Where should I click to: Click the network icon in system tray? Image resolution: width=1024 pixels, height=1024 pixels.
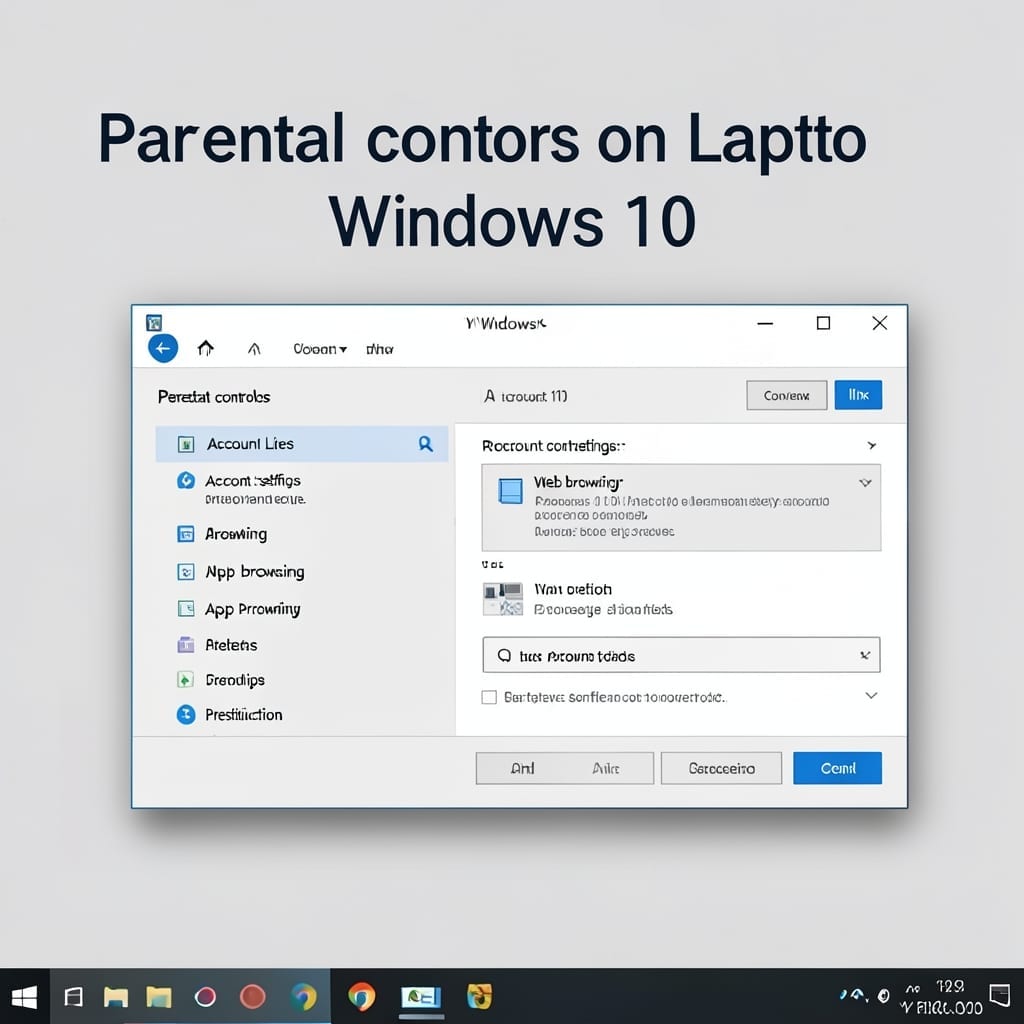pyautogui.click(x=856, y=995)
